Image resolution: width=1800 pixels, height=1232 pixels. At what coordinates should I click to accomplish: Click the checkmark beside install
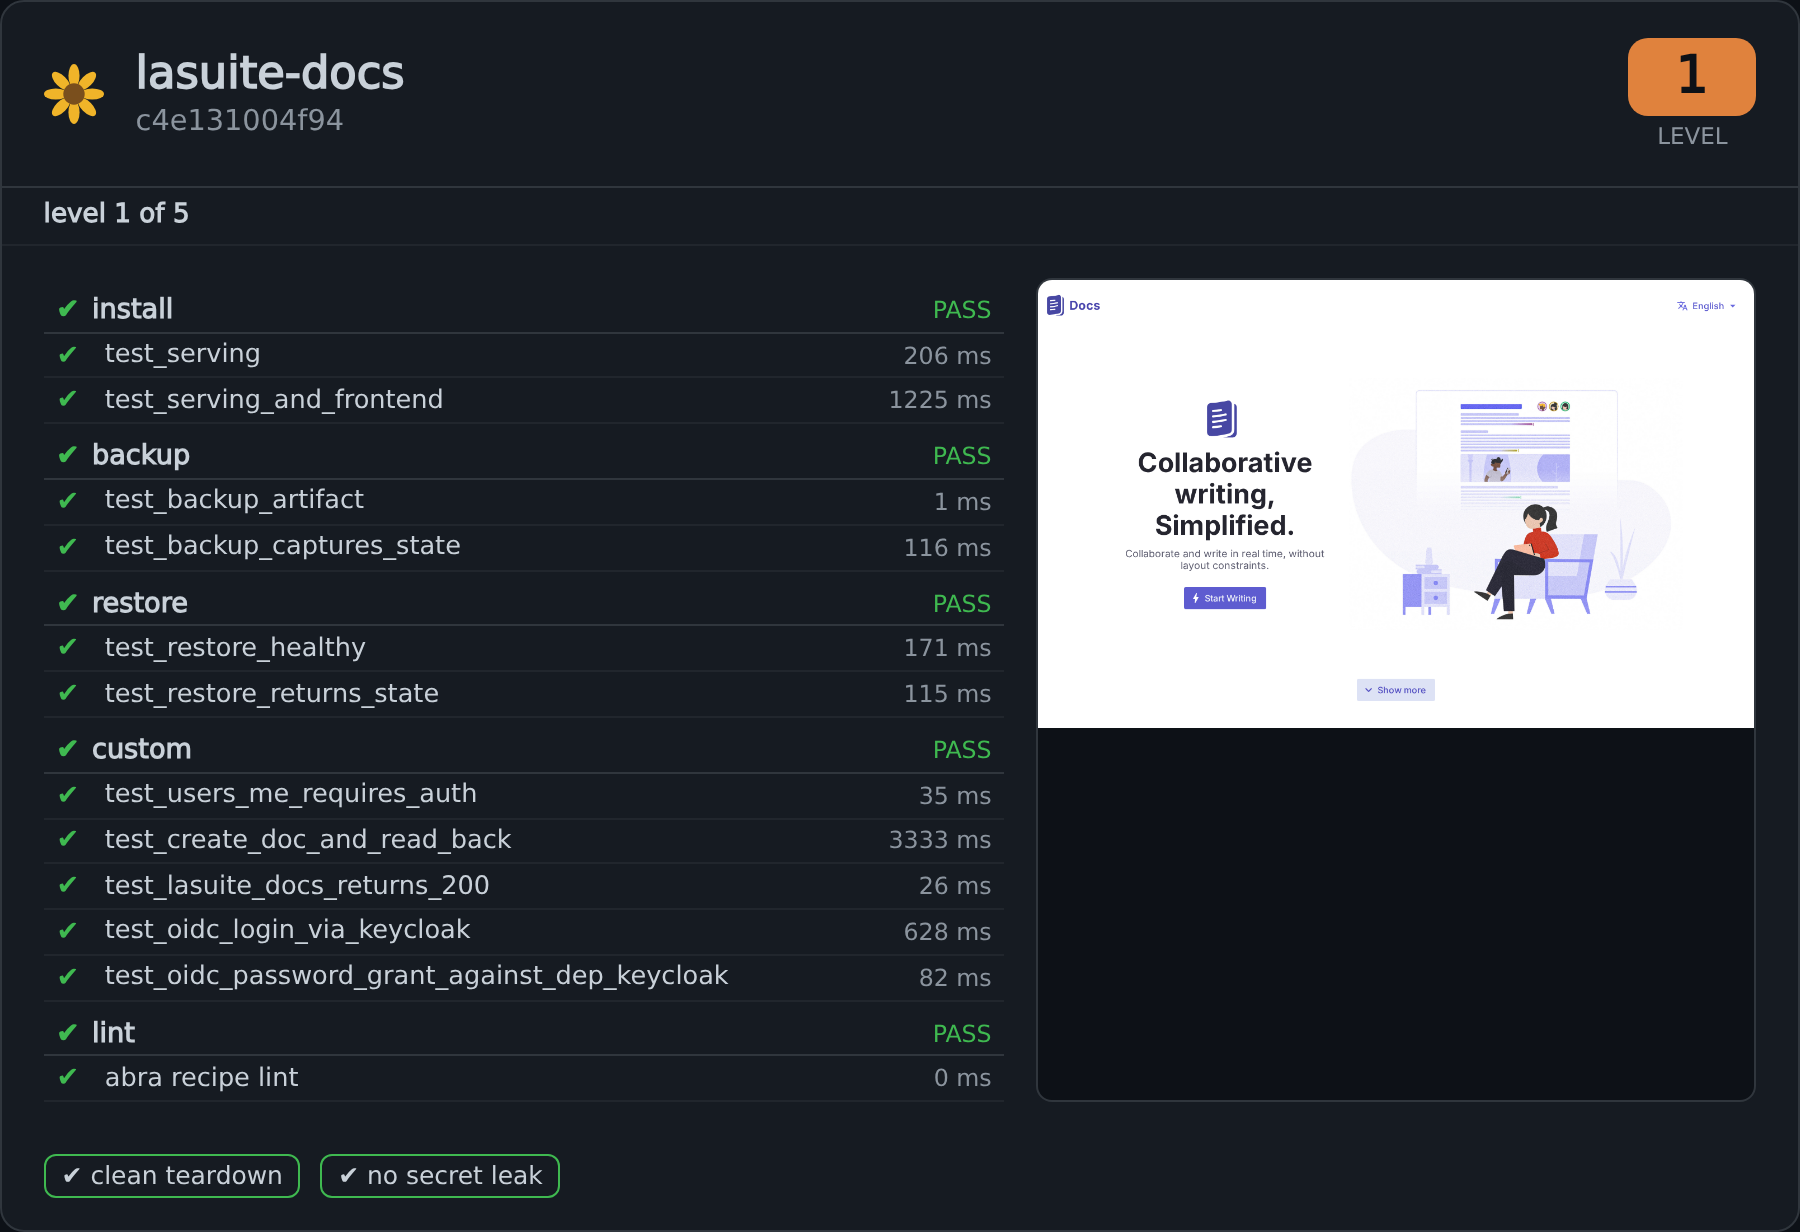pyautogui.click(x=67, y=309)
